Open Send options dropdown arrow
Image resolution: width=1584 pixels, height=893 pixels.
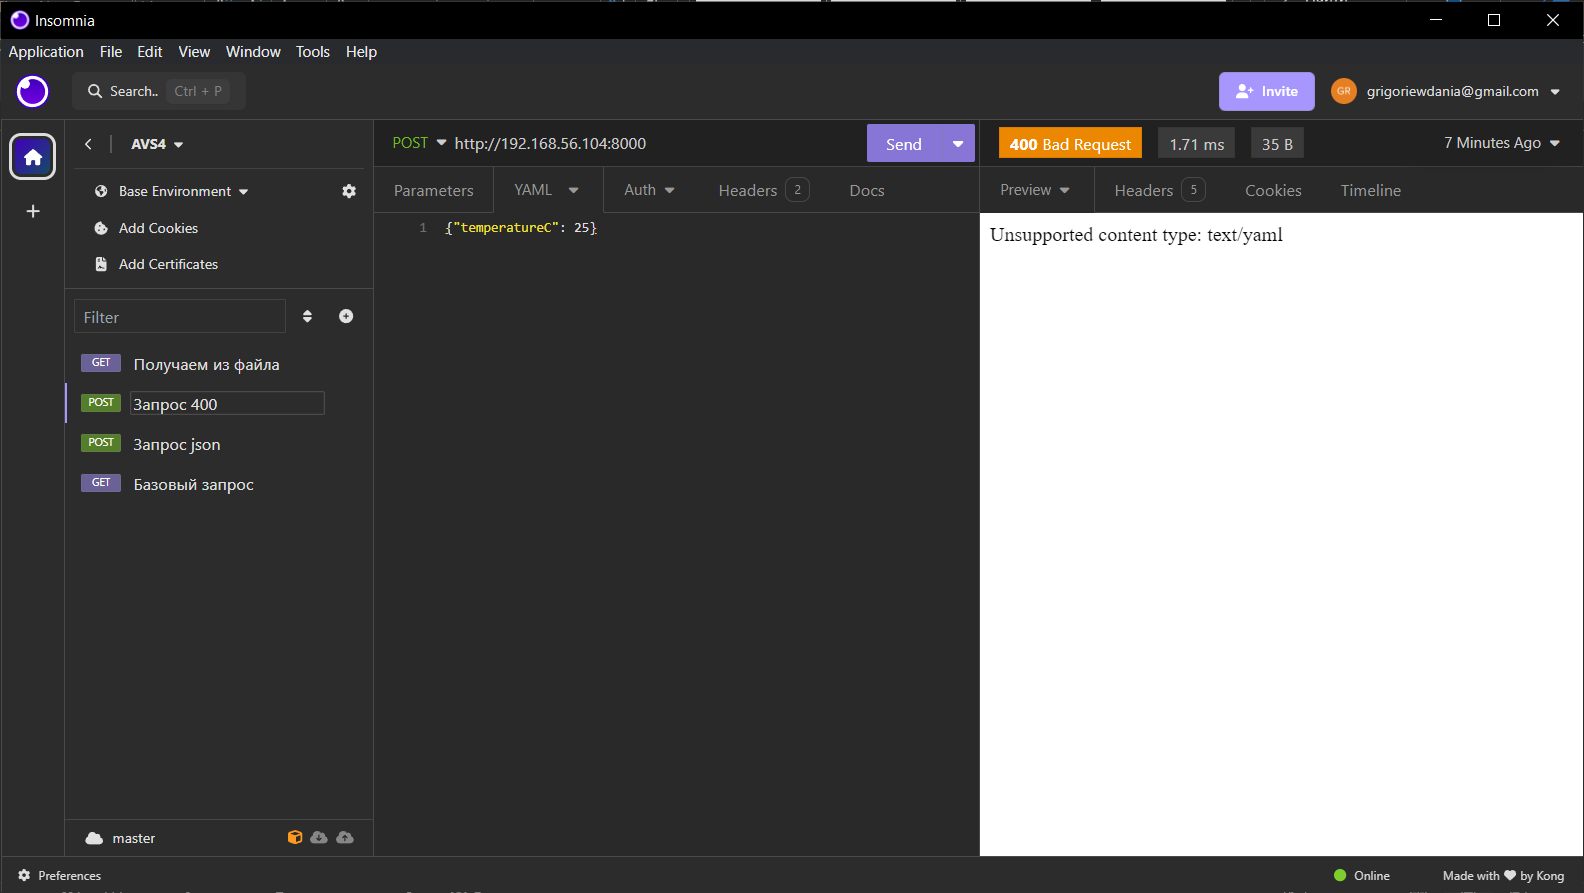(x=958, y=144)
